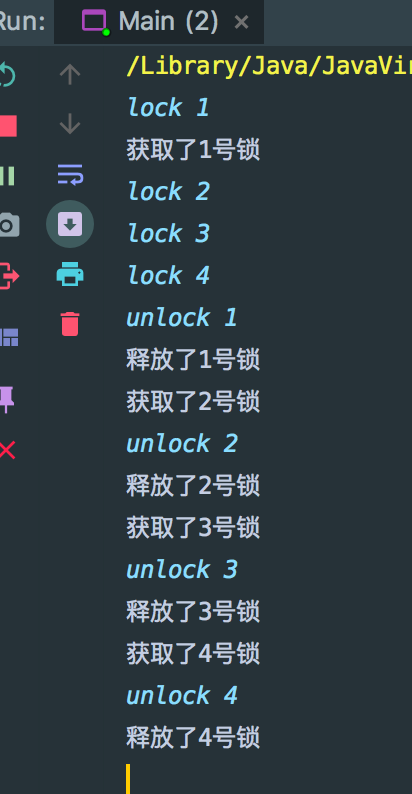Click the Rerun icon in Run panel
Screen dimensions: 412x794
pyautogui.click(x=7, y=74)
